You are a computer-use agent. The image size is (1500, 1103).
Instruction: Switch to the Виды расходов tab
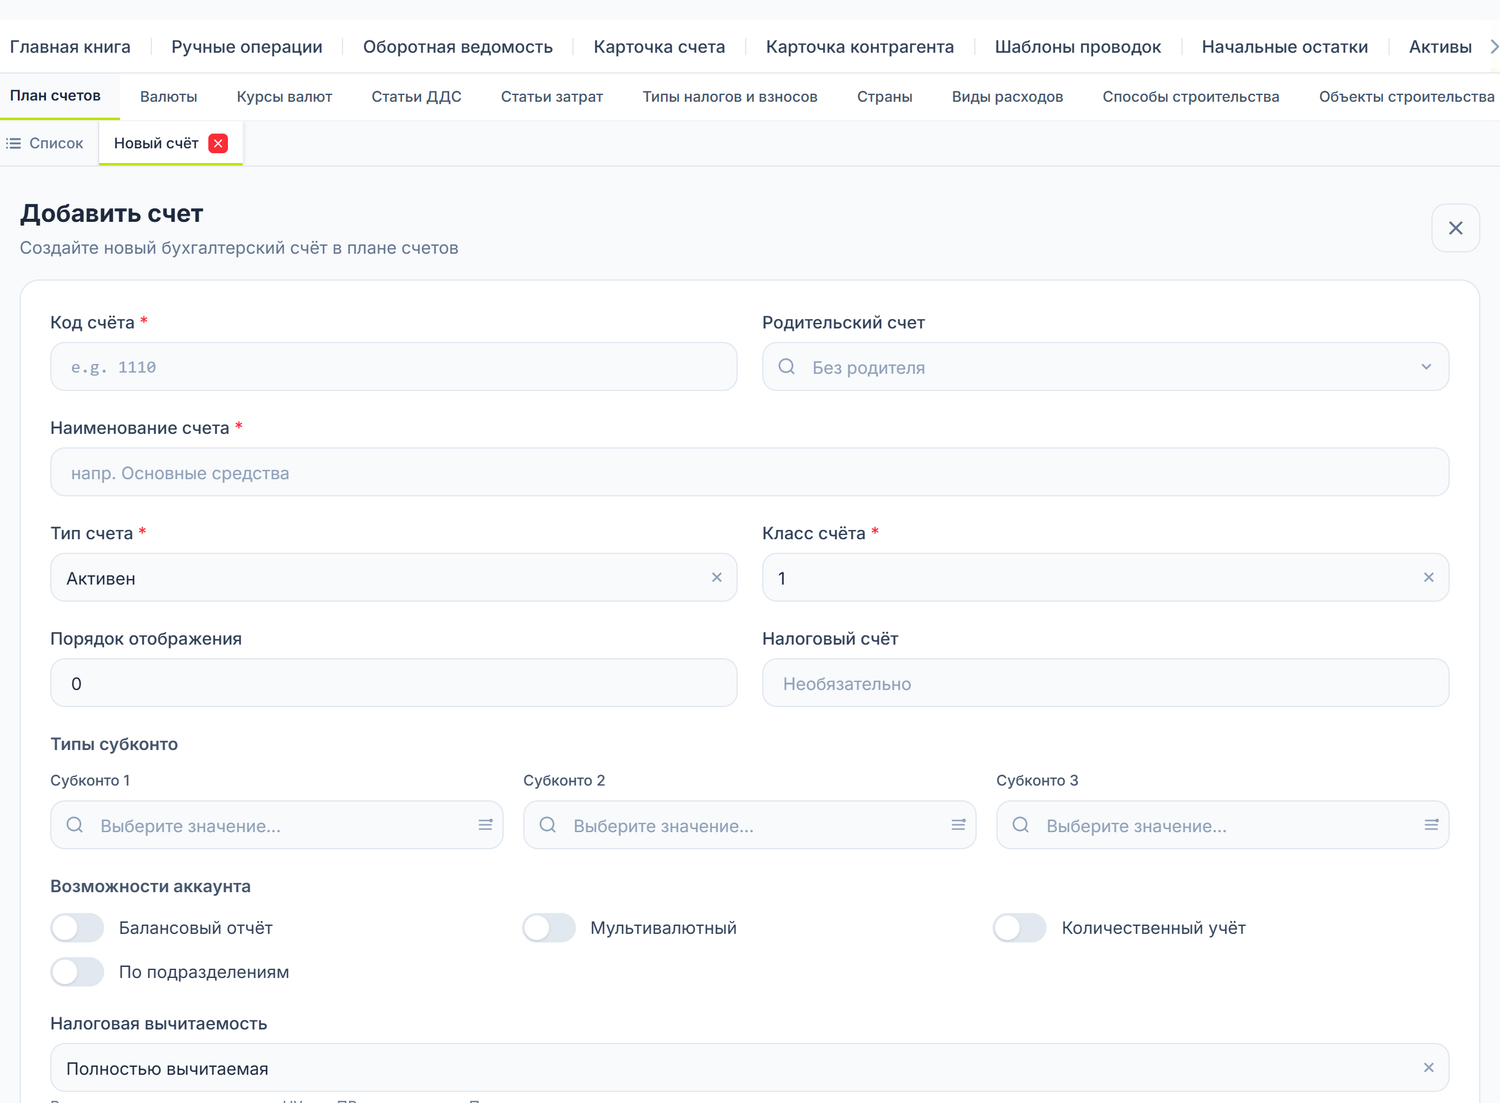point(1007,97)
